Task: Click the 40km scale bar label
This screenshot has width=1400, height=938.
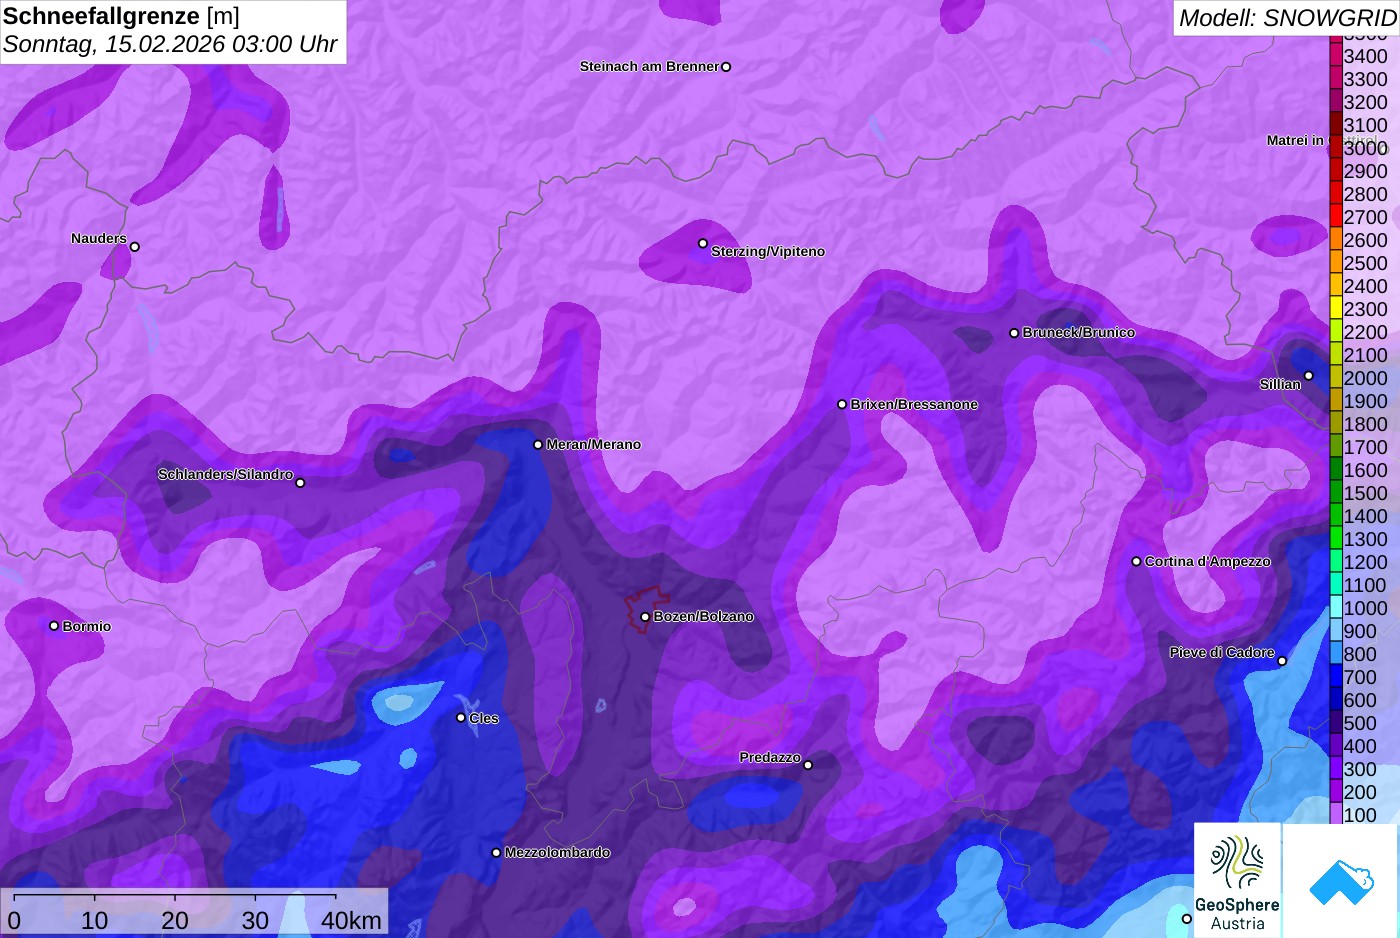Action: click(x=351, y=920)
